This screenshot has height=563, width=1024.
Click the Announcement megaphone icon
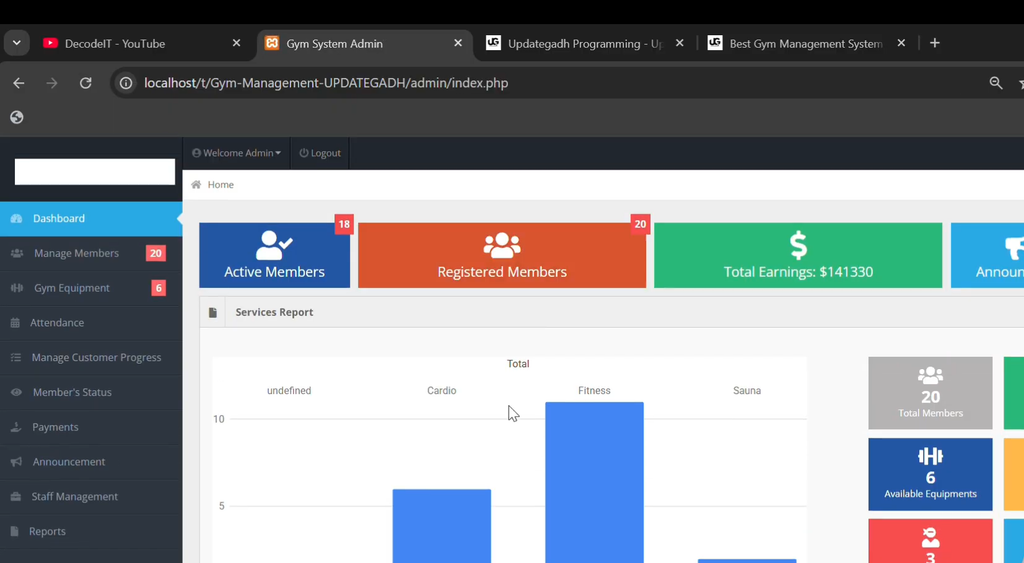[16, 462]
